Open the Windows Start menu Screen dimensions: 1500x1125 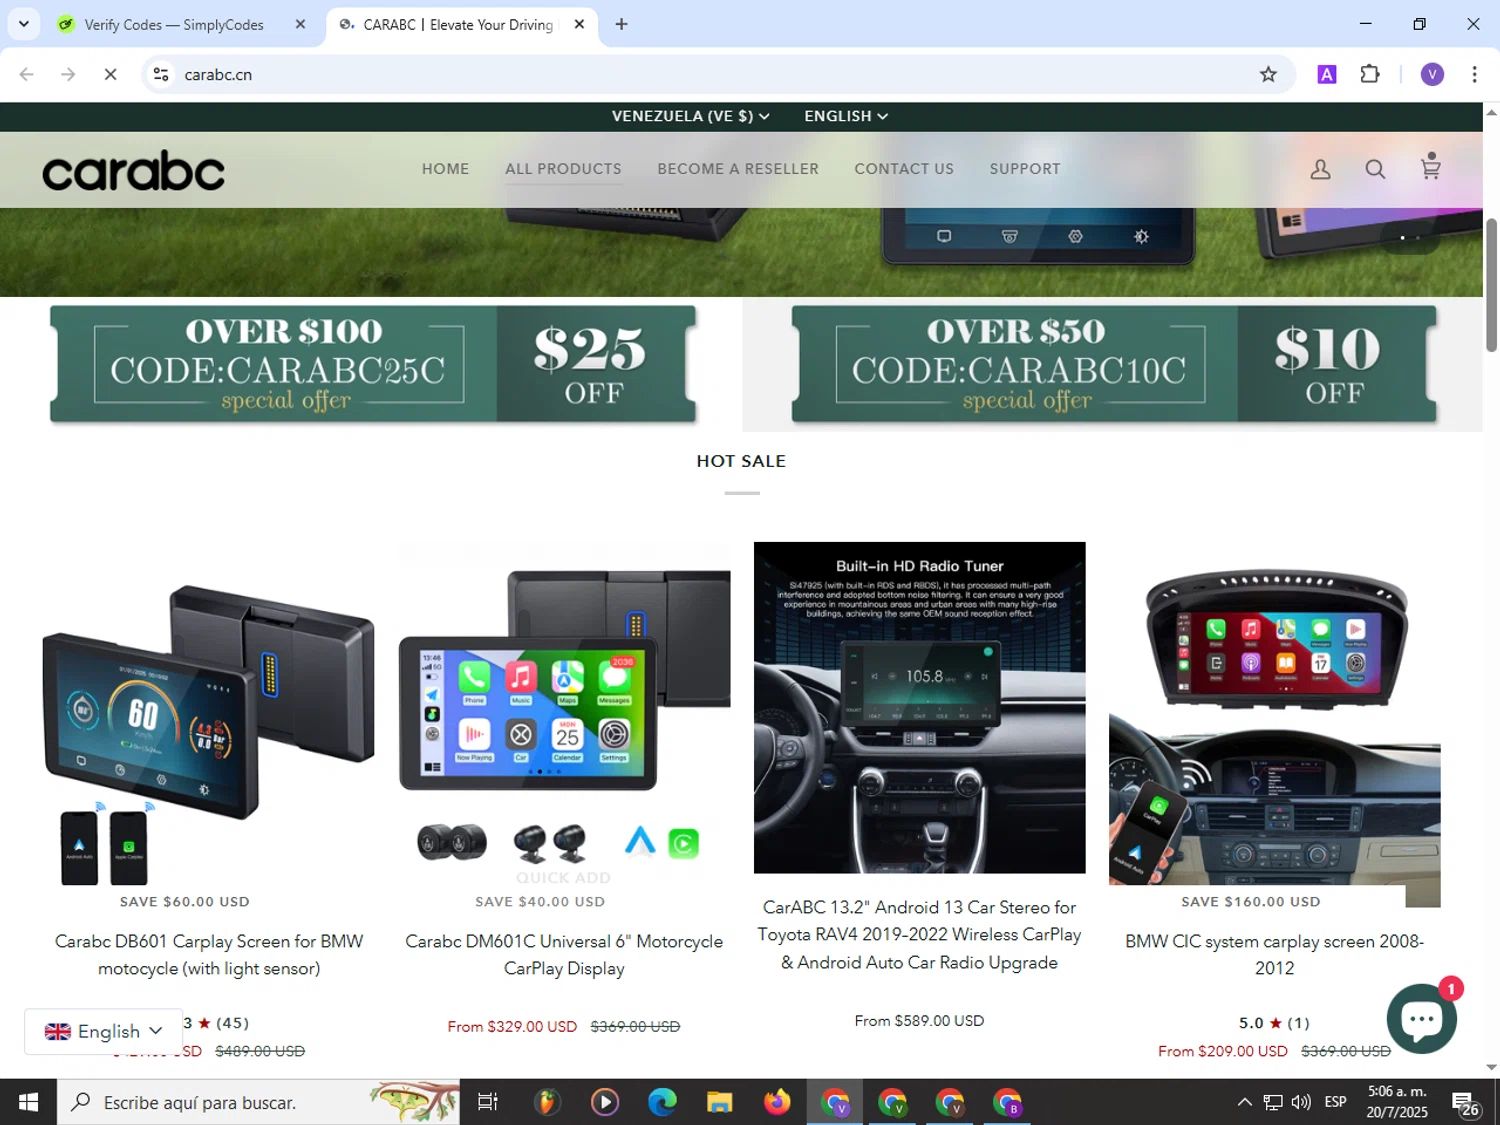pos(28,1102)
